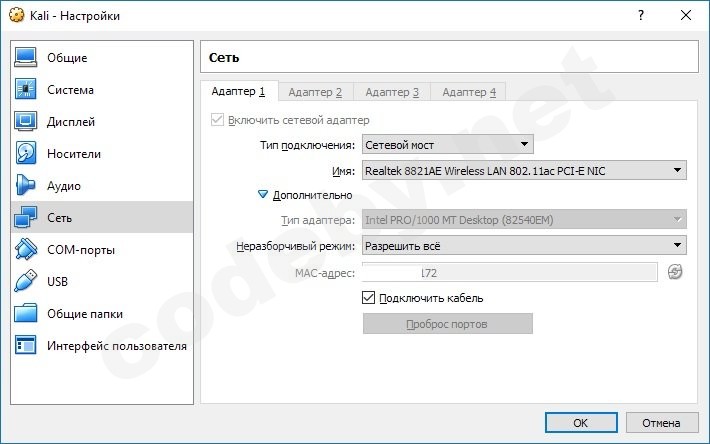Switch to Адаптер 3 tab

(392, 92)
